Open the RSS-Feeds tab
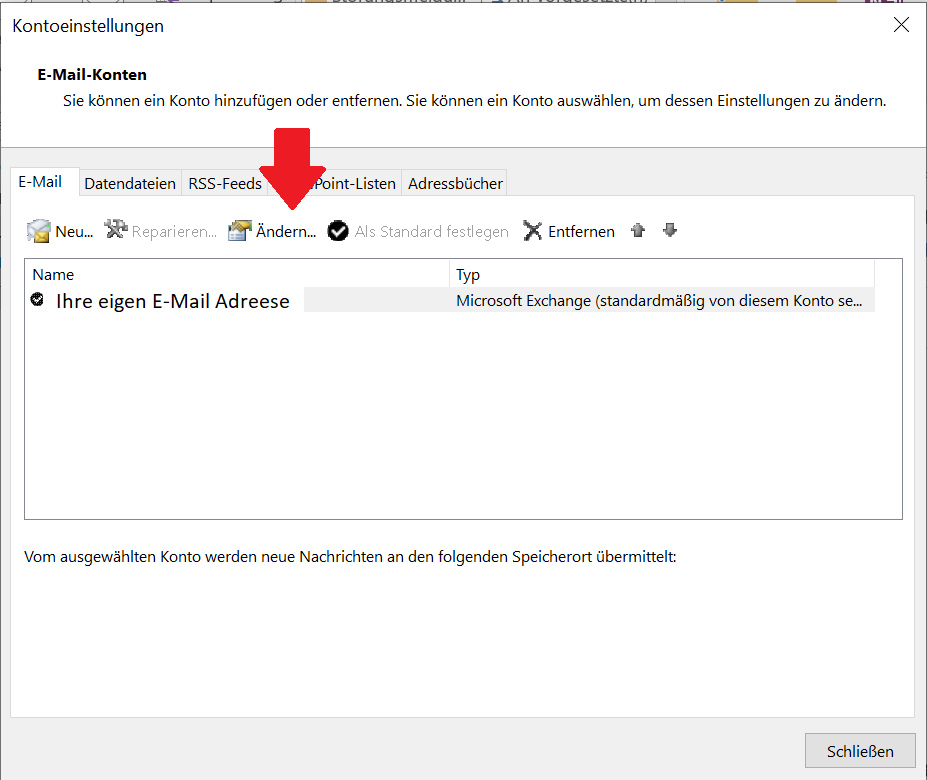 (x=224, y=183)
